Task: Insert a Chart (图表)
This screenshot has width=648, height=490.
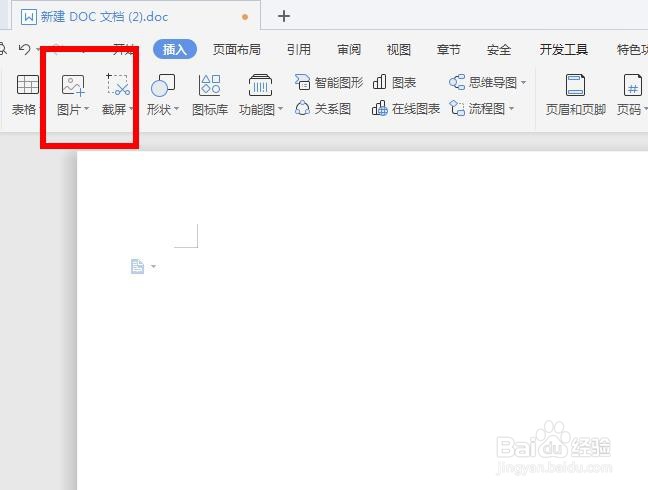Action: tap(394, 83)
